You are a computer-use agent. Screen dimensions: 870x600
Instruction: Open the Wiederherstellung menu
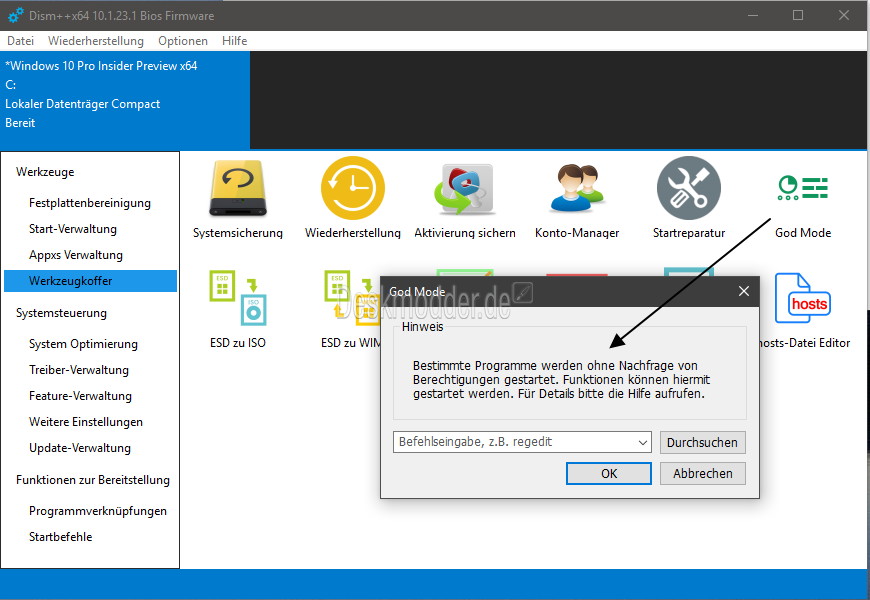coord(96,41)
